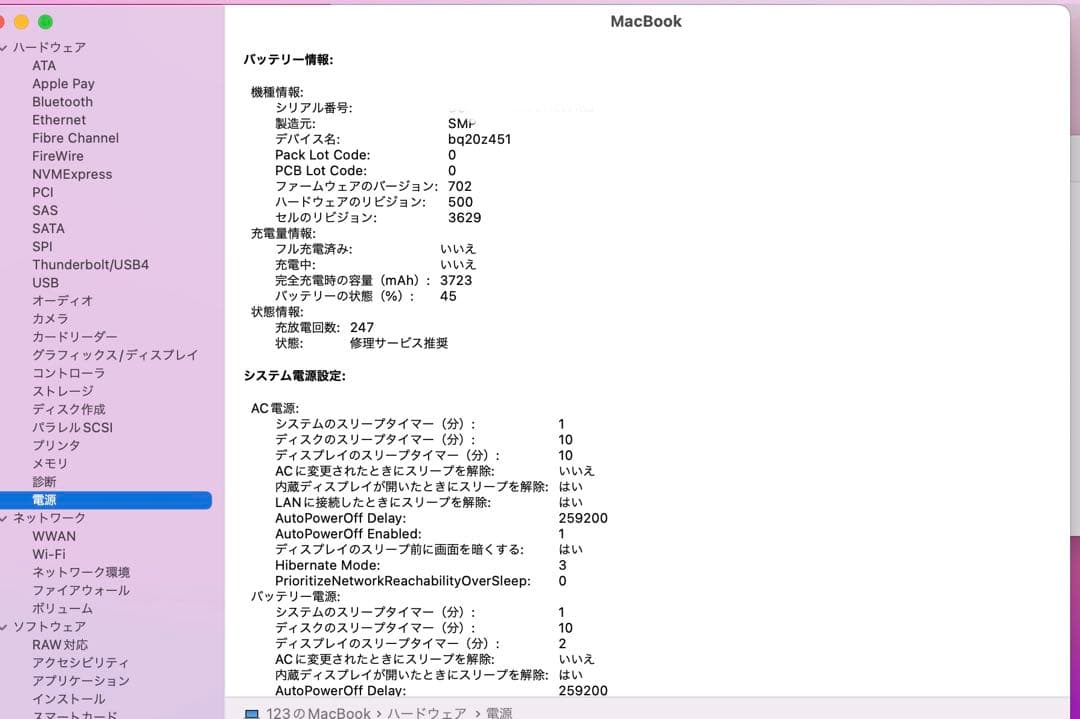Open Wi-Fi in the sidebar
Viewport: 1080px width, 719px height.
(49, 554)
